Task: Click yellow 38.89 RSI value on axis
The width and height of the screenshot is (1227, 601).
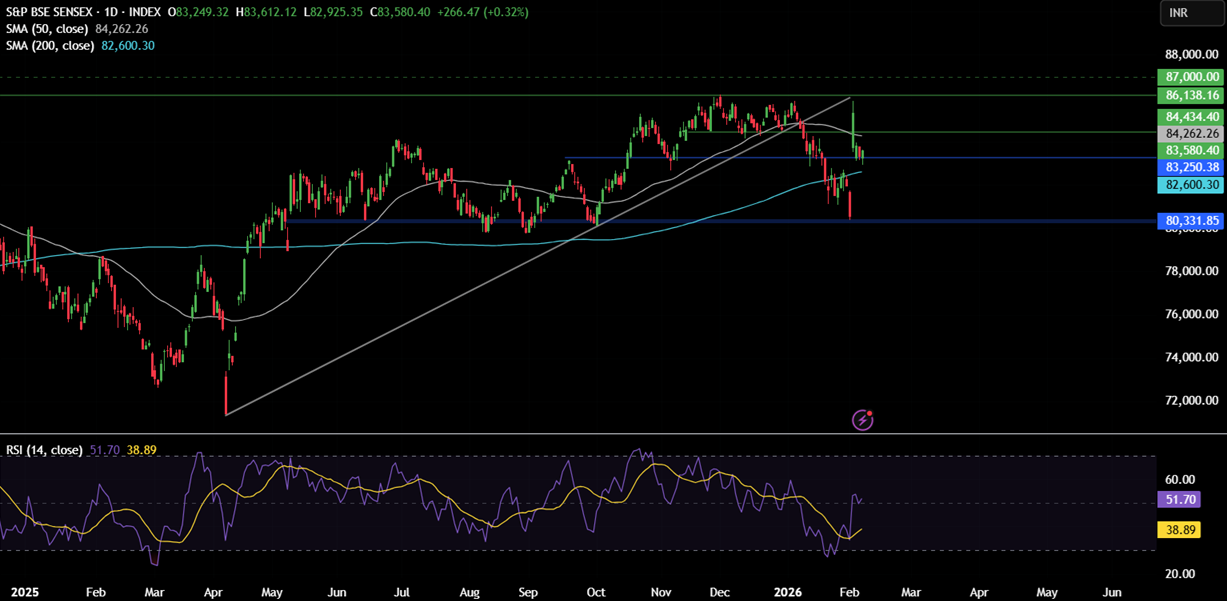Action: click(1176, 530)
